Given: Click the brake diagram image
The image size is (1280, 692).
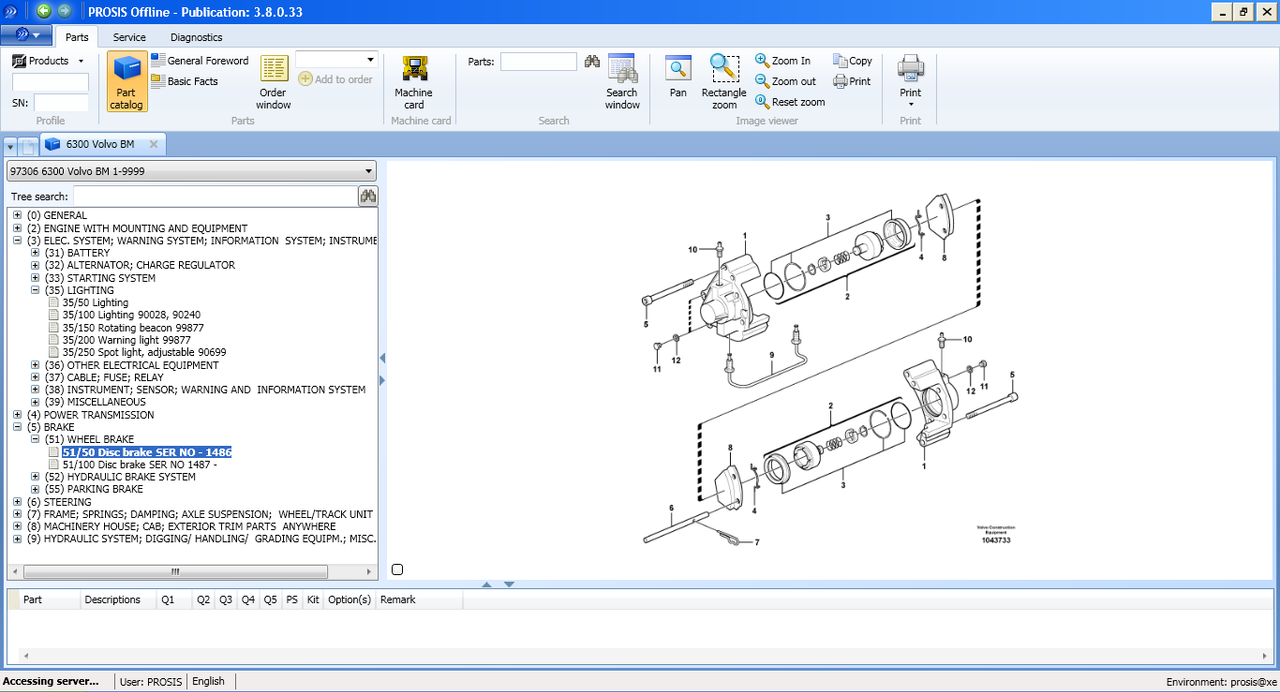Looking at the screenshot, I should pos(831,371).
